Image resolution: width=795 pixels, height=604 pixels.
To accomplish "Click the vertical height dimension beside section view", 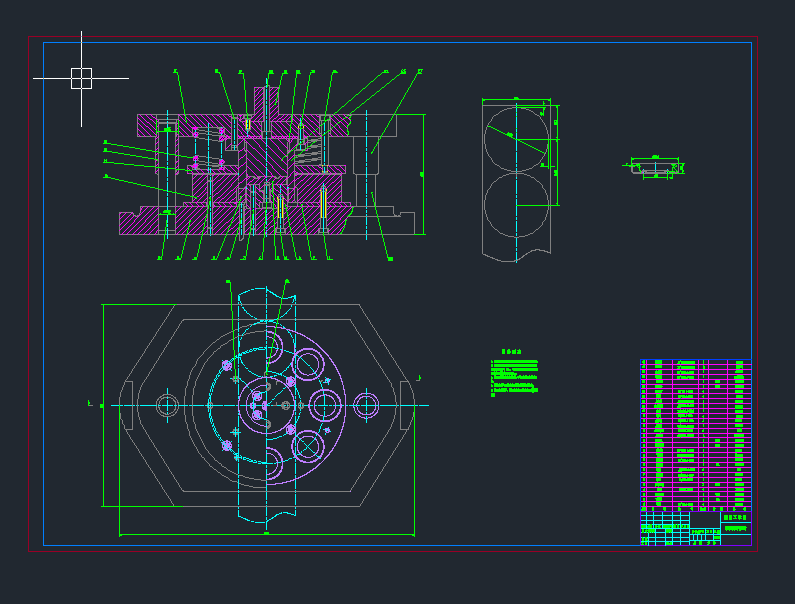I will point(423,174).
